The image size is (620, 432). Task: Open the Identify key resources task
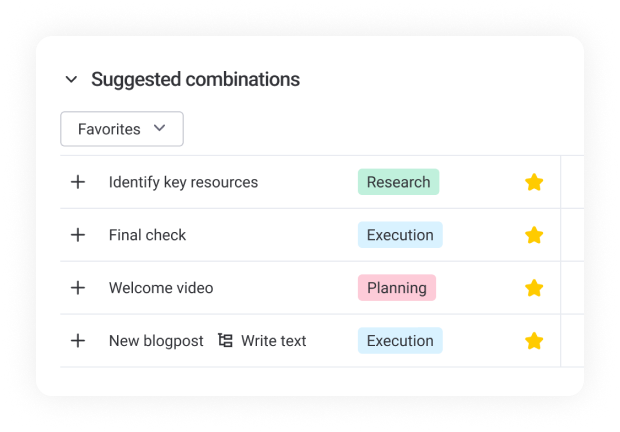click(183, 182)
